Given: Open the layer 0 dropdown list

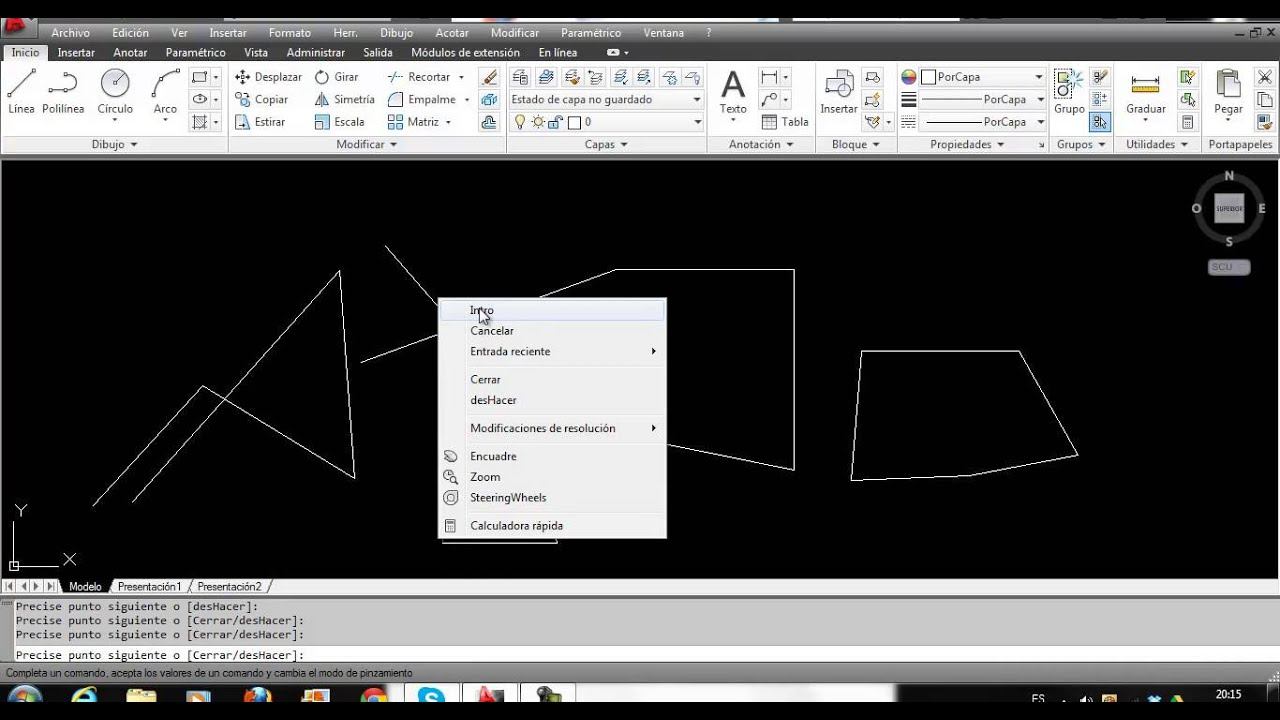Looking at the screenshot, I should [698, 122].
